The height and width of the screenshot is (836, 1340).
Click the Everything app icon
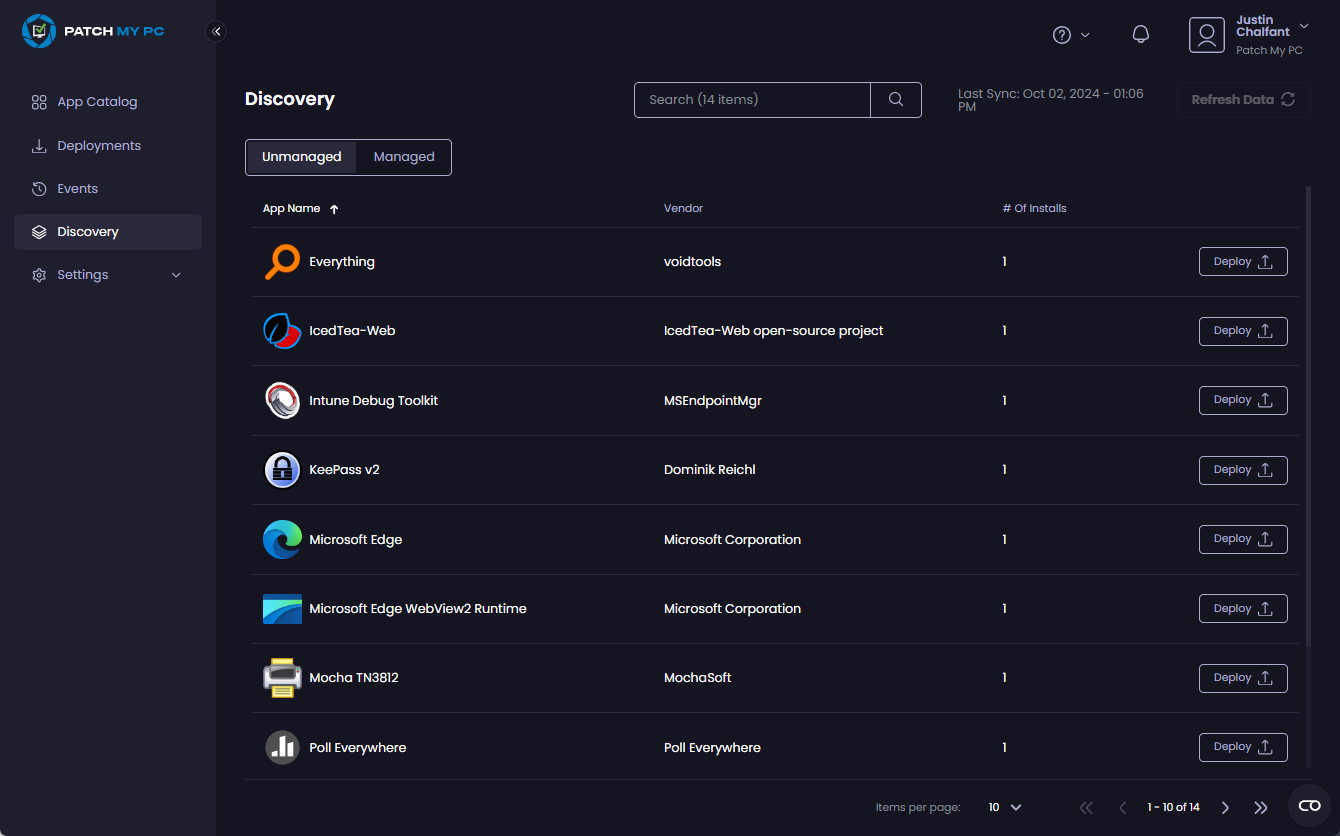[282, 261]
